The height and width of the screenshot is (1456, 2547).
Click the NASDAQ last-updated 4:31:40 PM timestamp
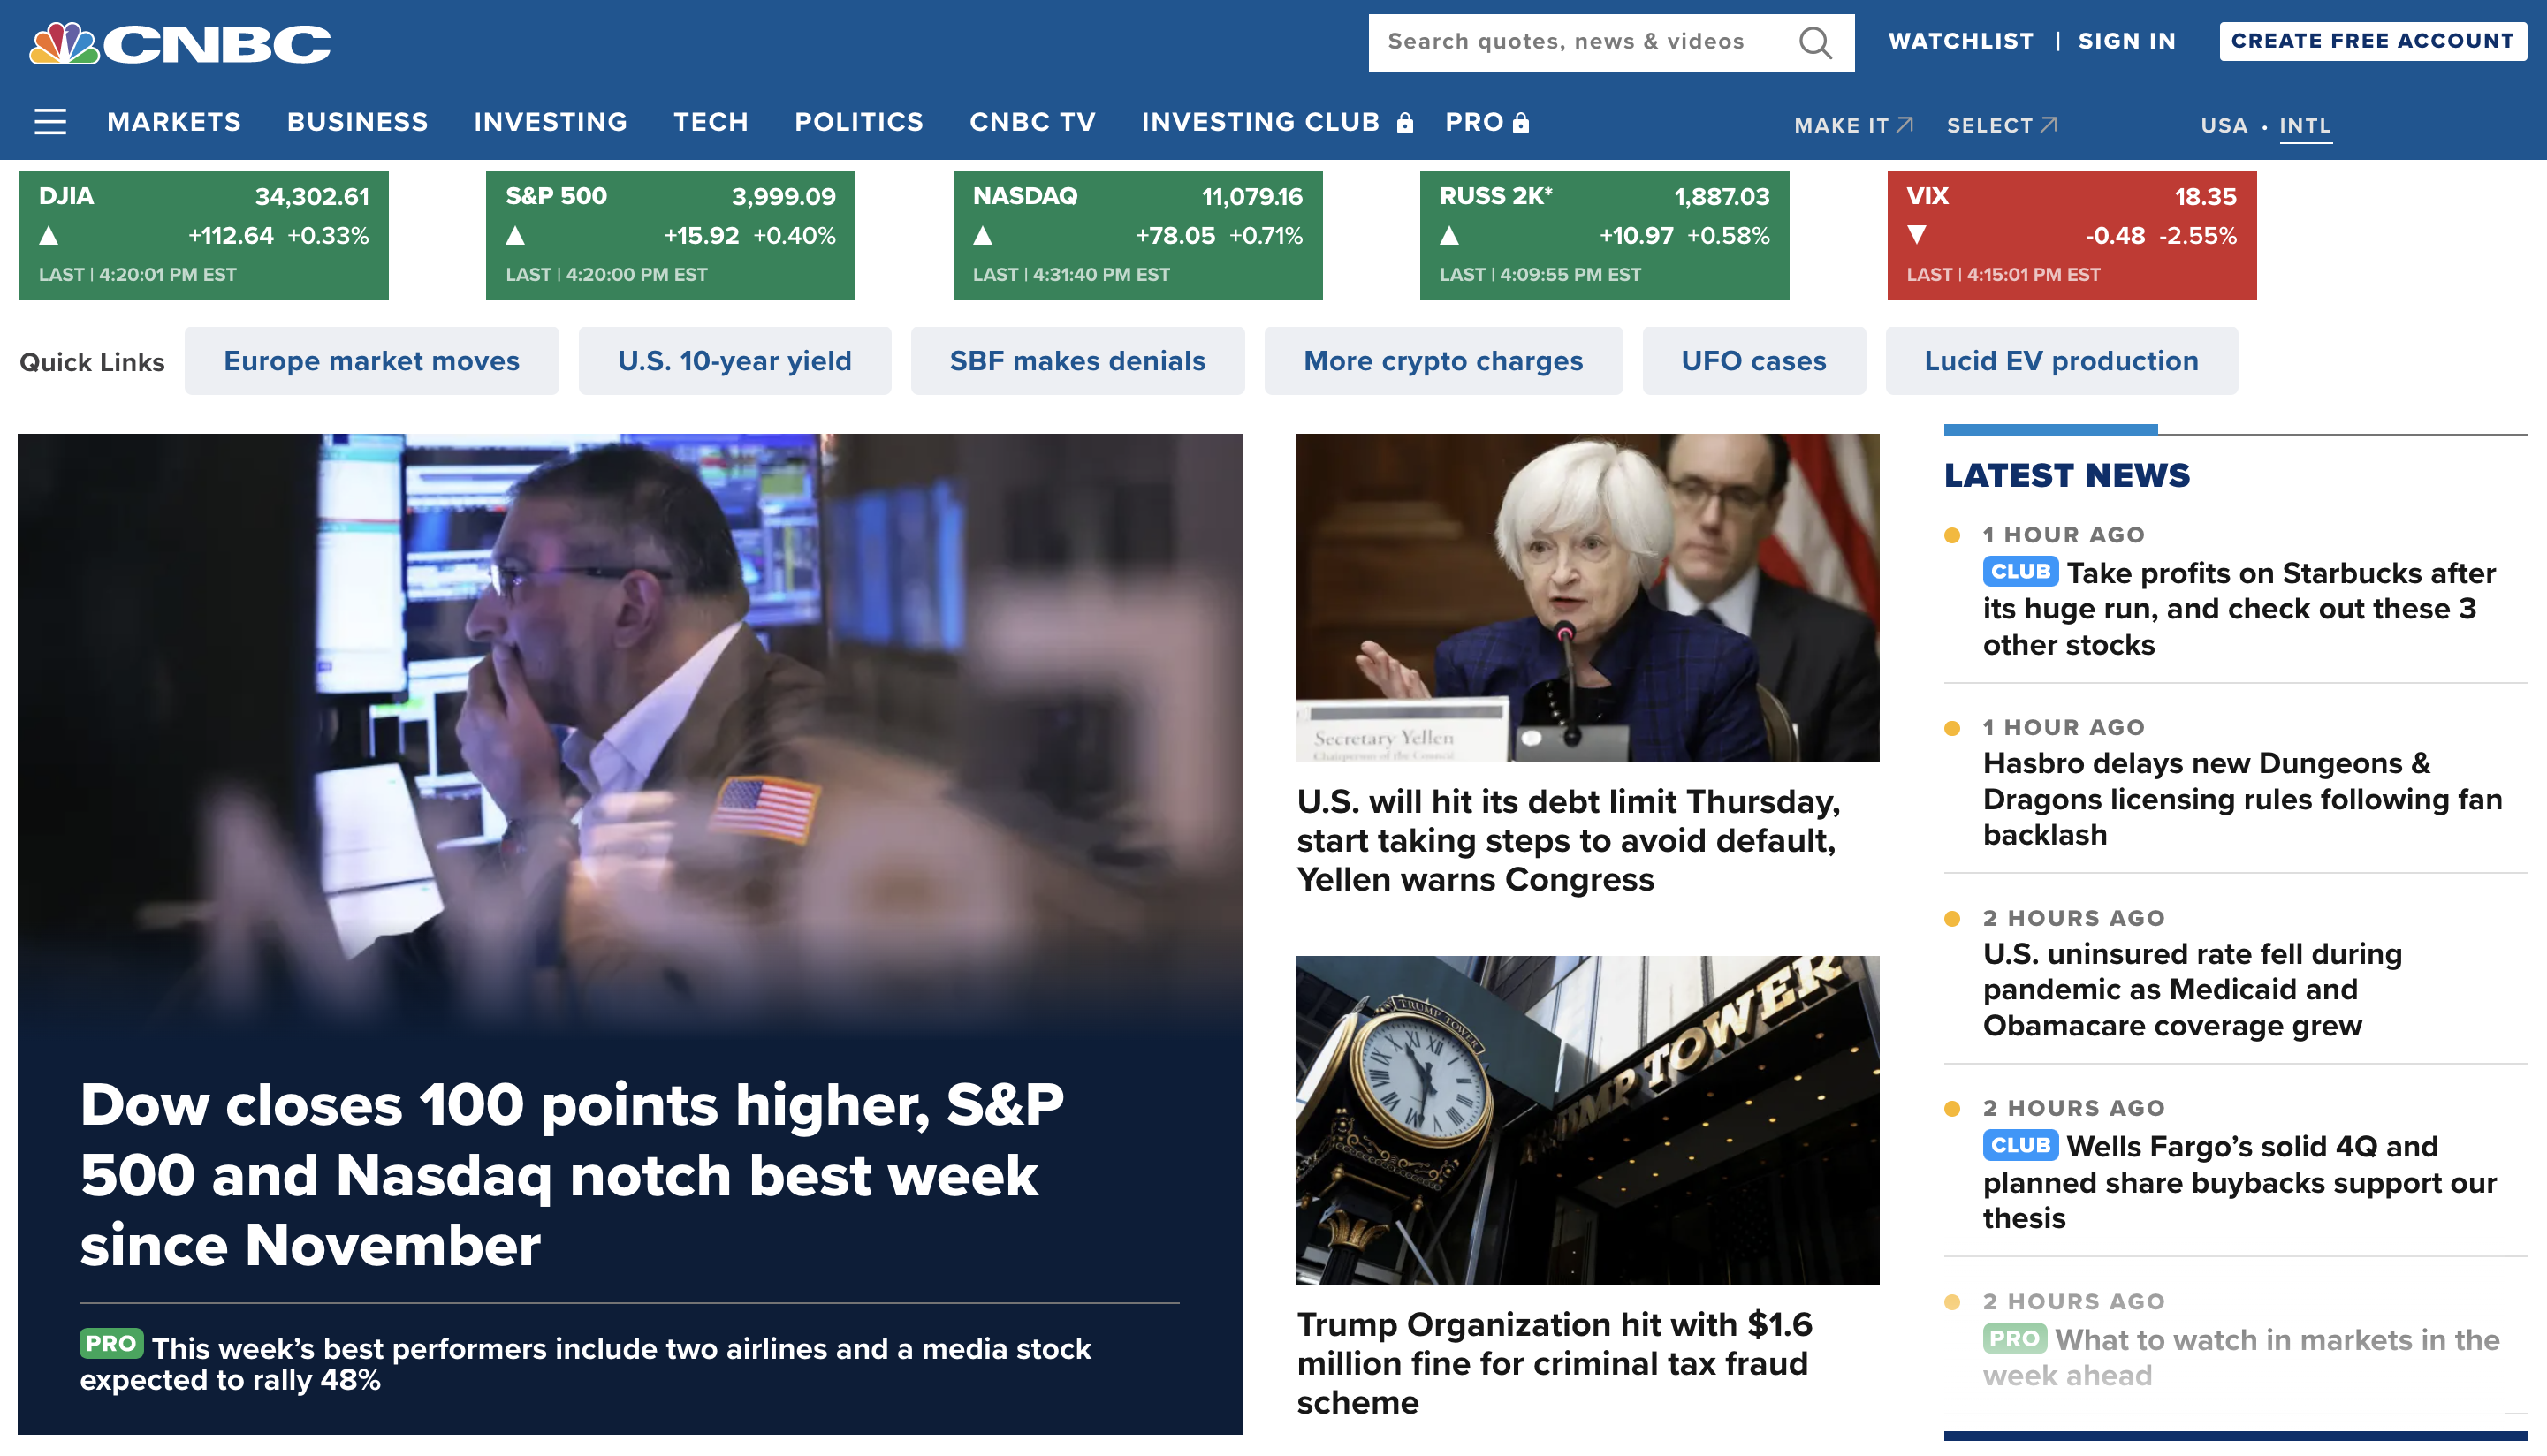(1071, 274)
